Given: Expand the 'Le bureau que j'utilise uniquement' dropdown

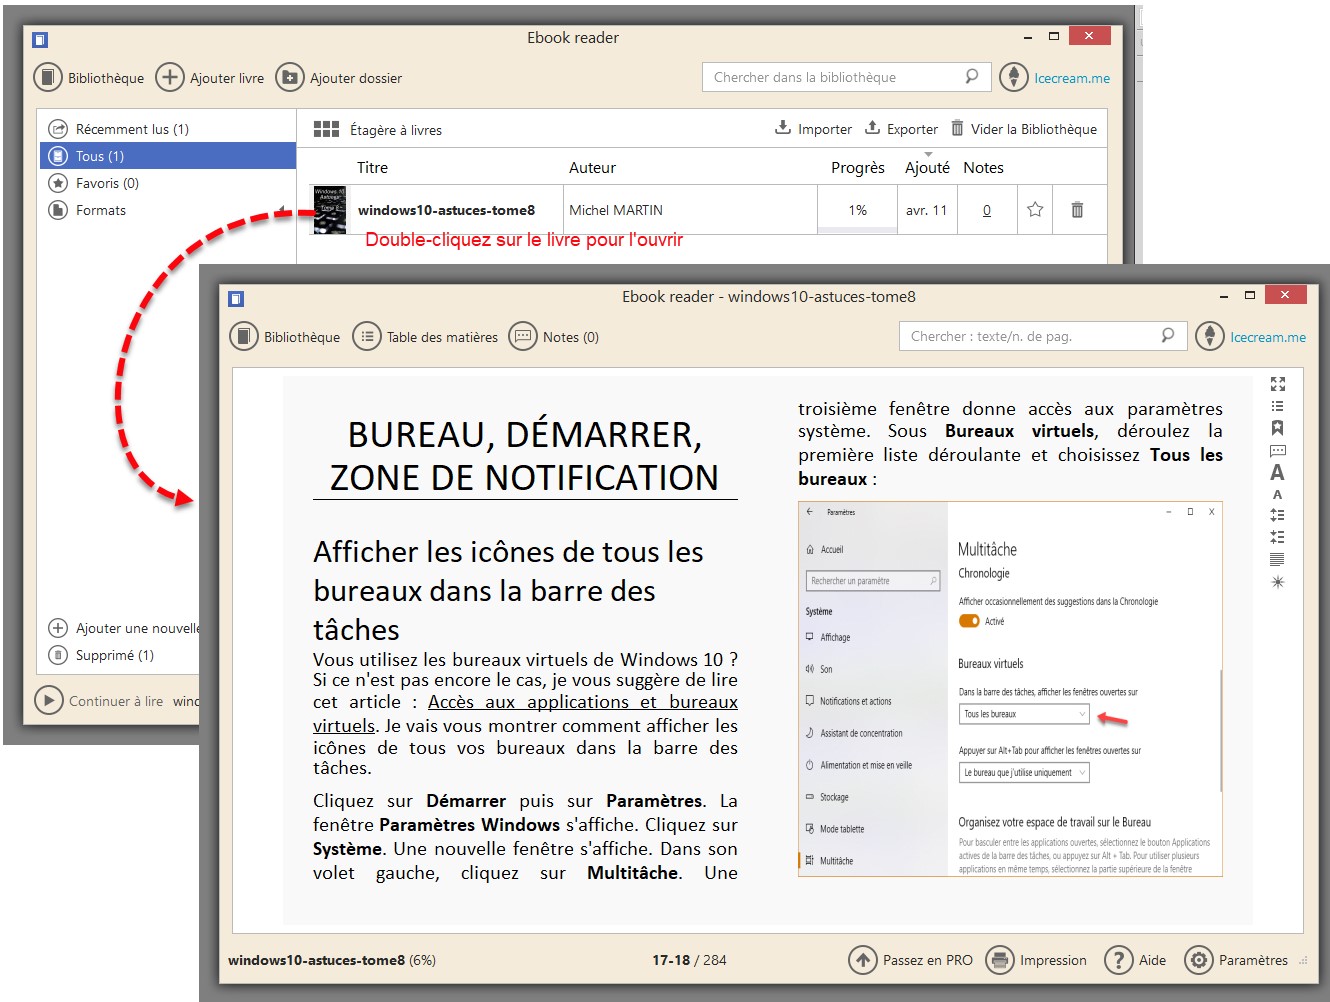Looking at the screenshot, I should (x=1024, y=773).
